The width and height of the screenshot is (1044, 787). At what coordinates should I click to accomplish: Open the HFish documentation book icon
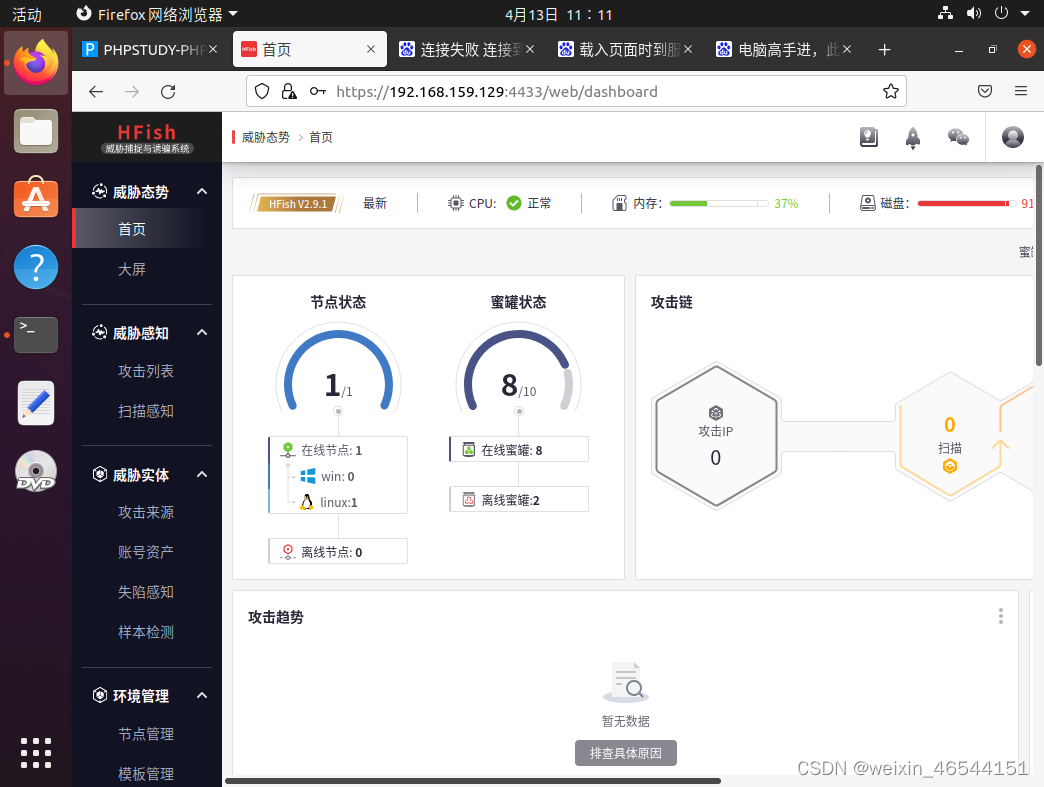(868, 137)
